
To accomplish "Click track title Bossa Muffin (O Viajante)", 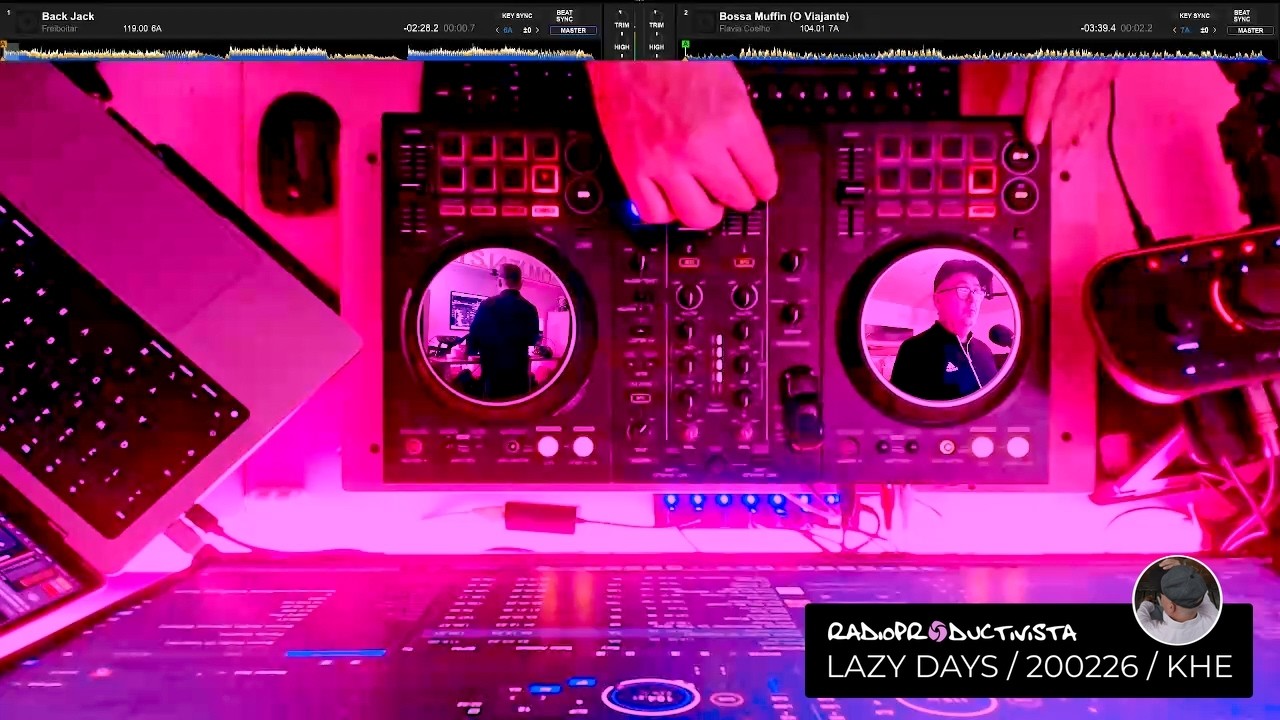I will tap(784, 16).
